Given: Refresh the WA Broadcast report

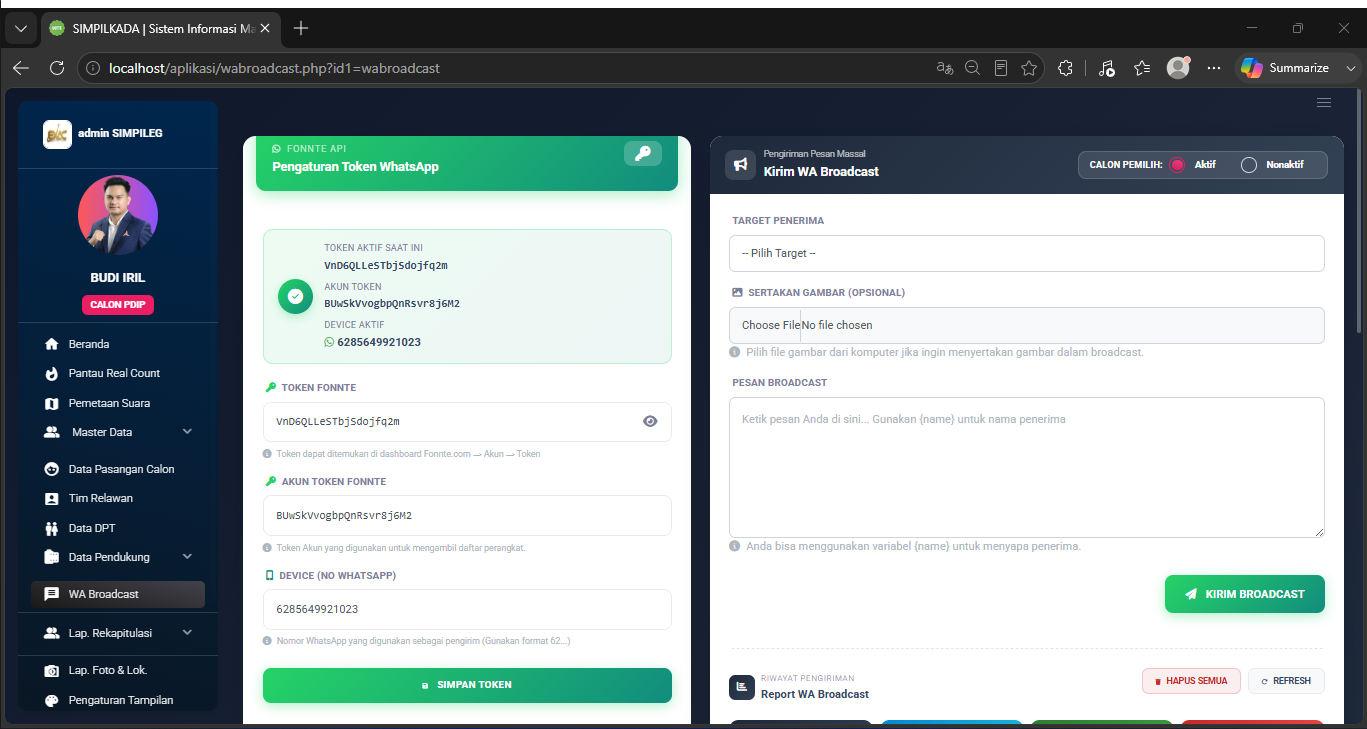Looking at the screenshot, I should tap(1286, 681).
